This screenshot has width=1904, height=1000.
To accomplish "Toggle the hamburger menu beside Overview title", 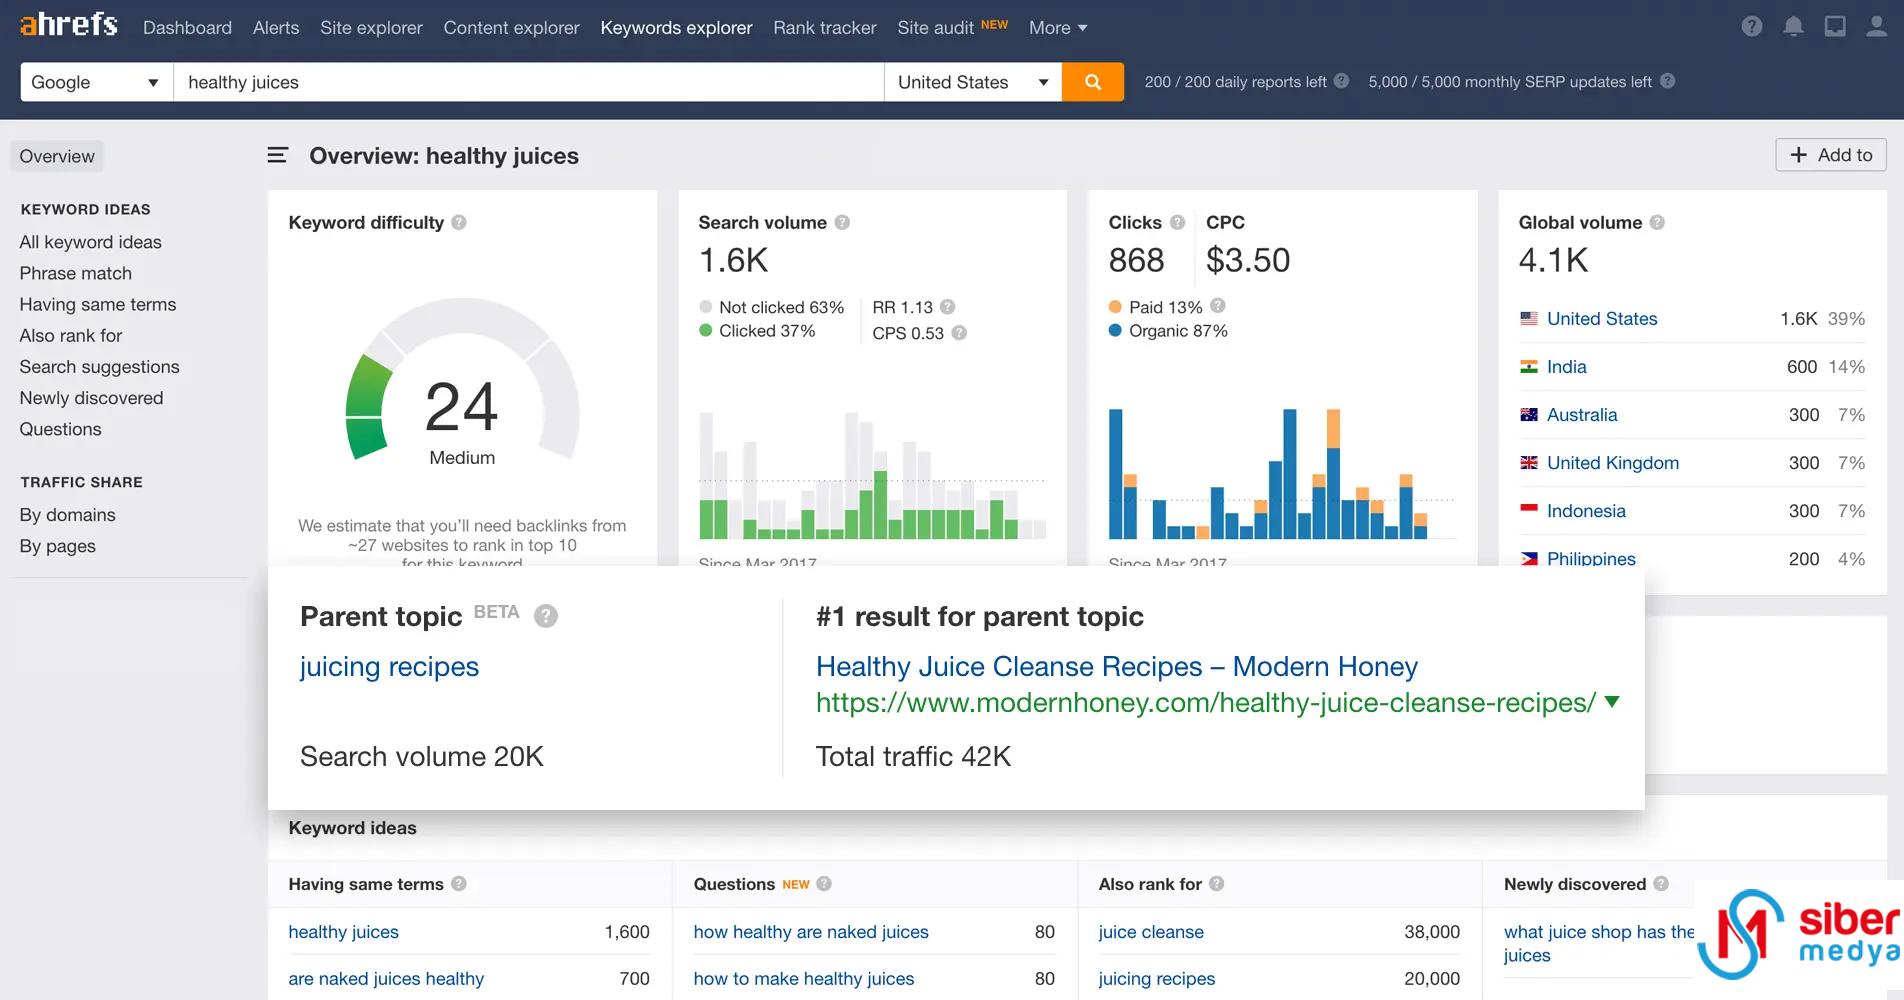I will [x=278, y=155].
